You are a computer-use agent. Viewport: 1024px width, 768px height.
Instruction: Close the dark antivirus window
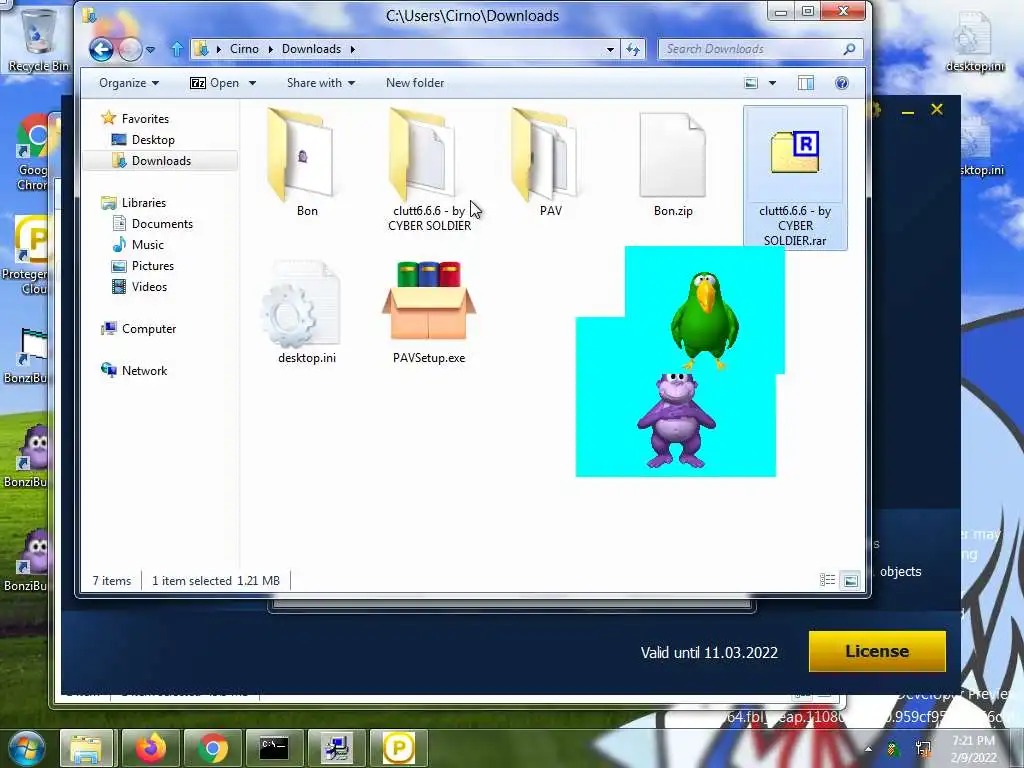[x=936, y=109]
